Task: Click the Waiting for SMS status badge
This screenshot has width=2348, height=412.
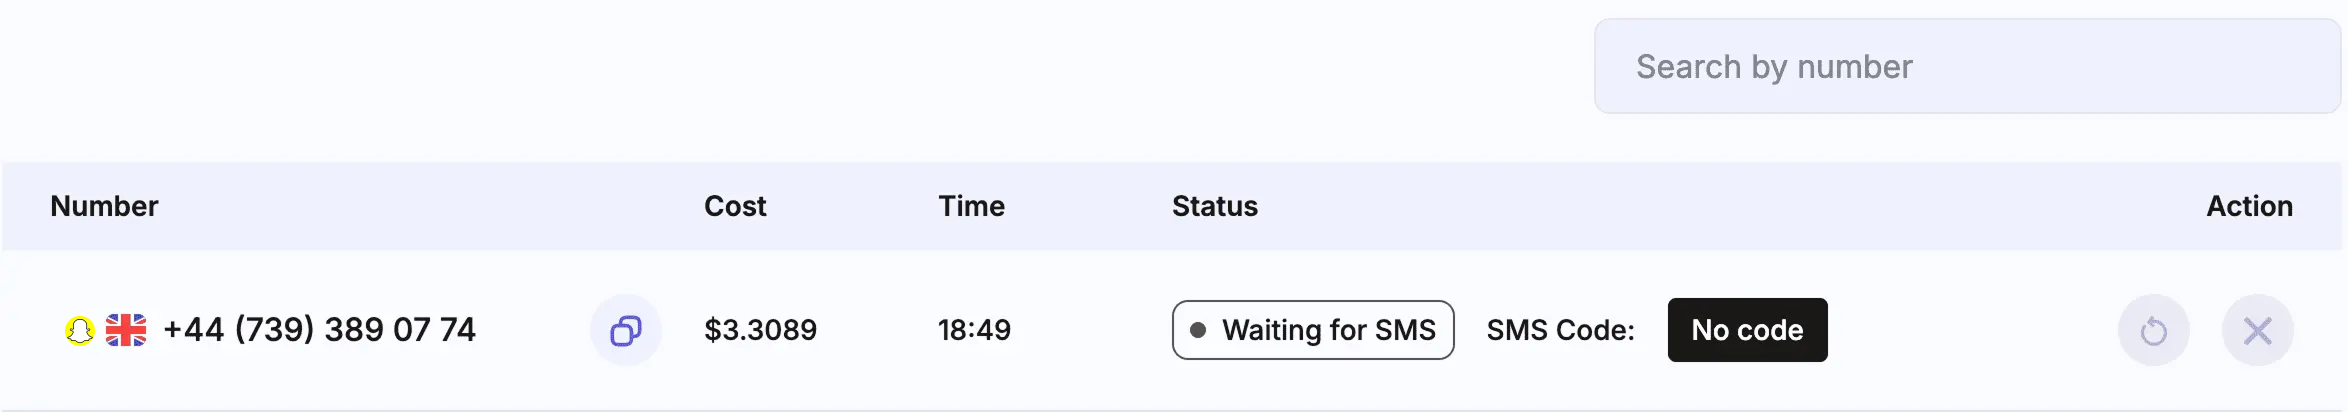Action: click(1313, 330)
